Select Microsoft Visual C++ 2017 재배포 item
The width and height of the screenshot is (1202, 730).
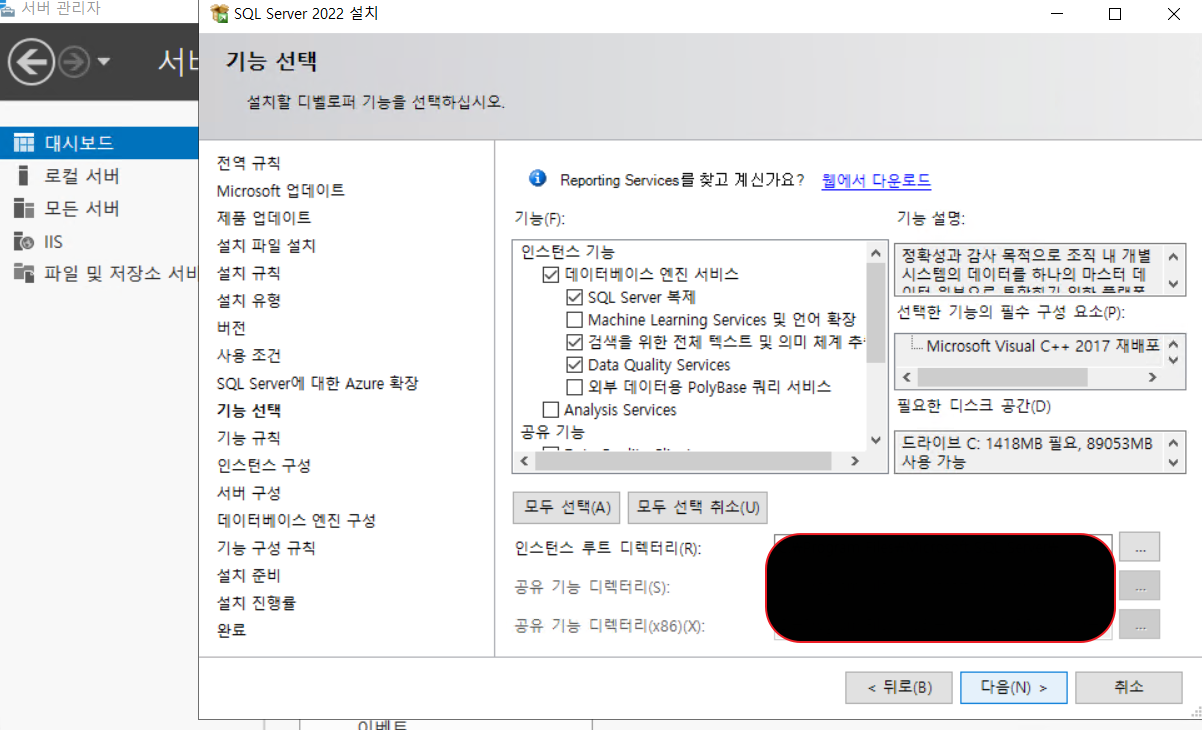(x=1043, y=346)
